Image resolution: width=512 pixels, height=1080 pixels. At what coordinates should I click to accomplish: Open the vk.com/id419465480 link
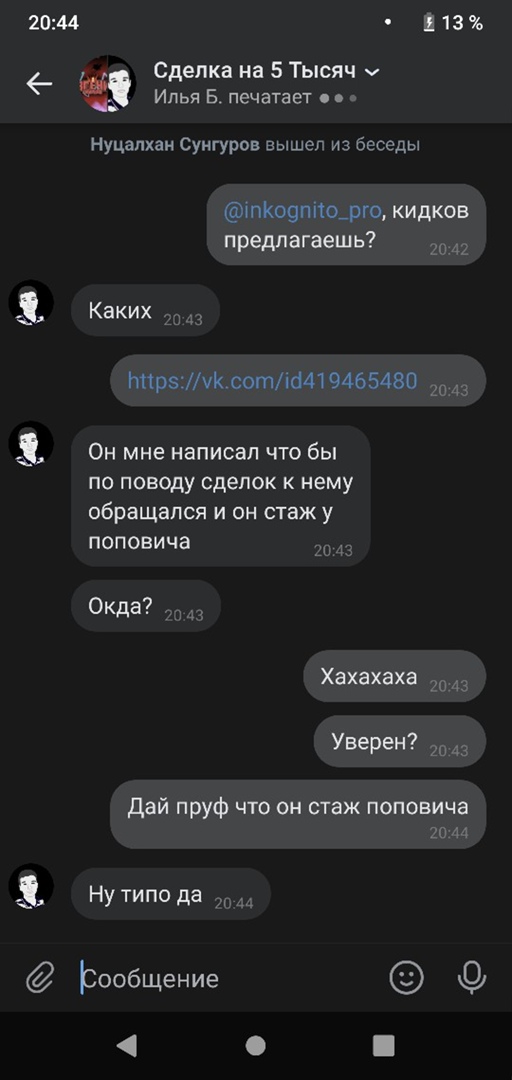tap(272, 380)
